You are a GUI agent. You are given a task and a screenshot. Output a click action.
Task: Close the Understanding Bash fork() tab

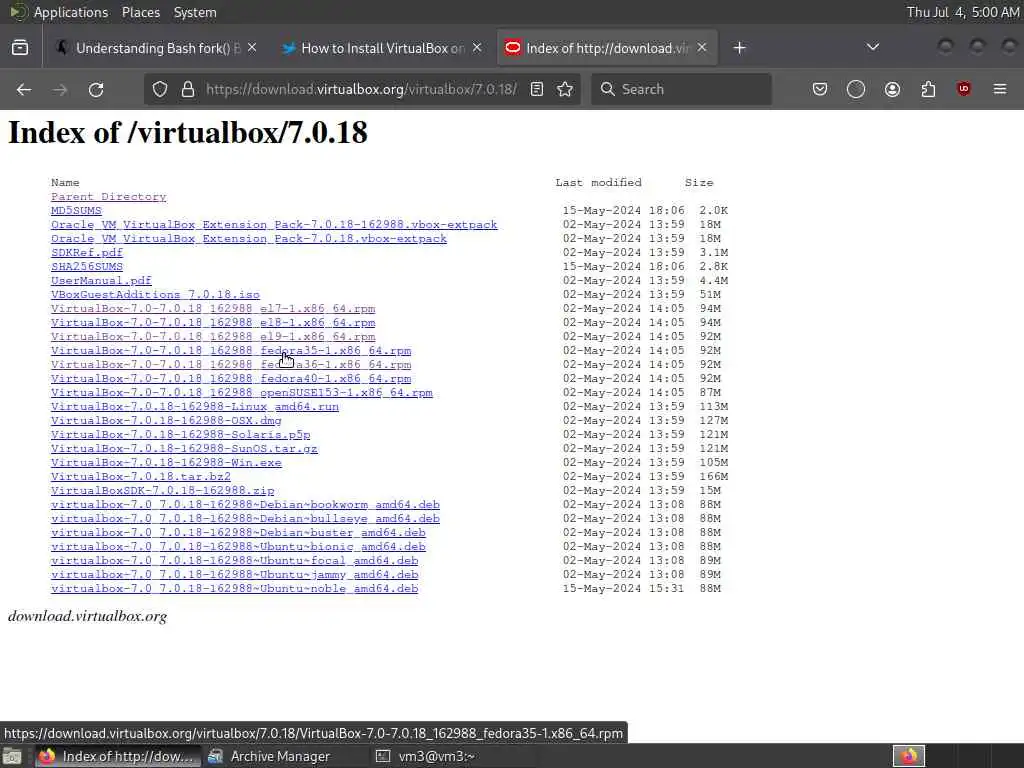click(x=252, y=48)
